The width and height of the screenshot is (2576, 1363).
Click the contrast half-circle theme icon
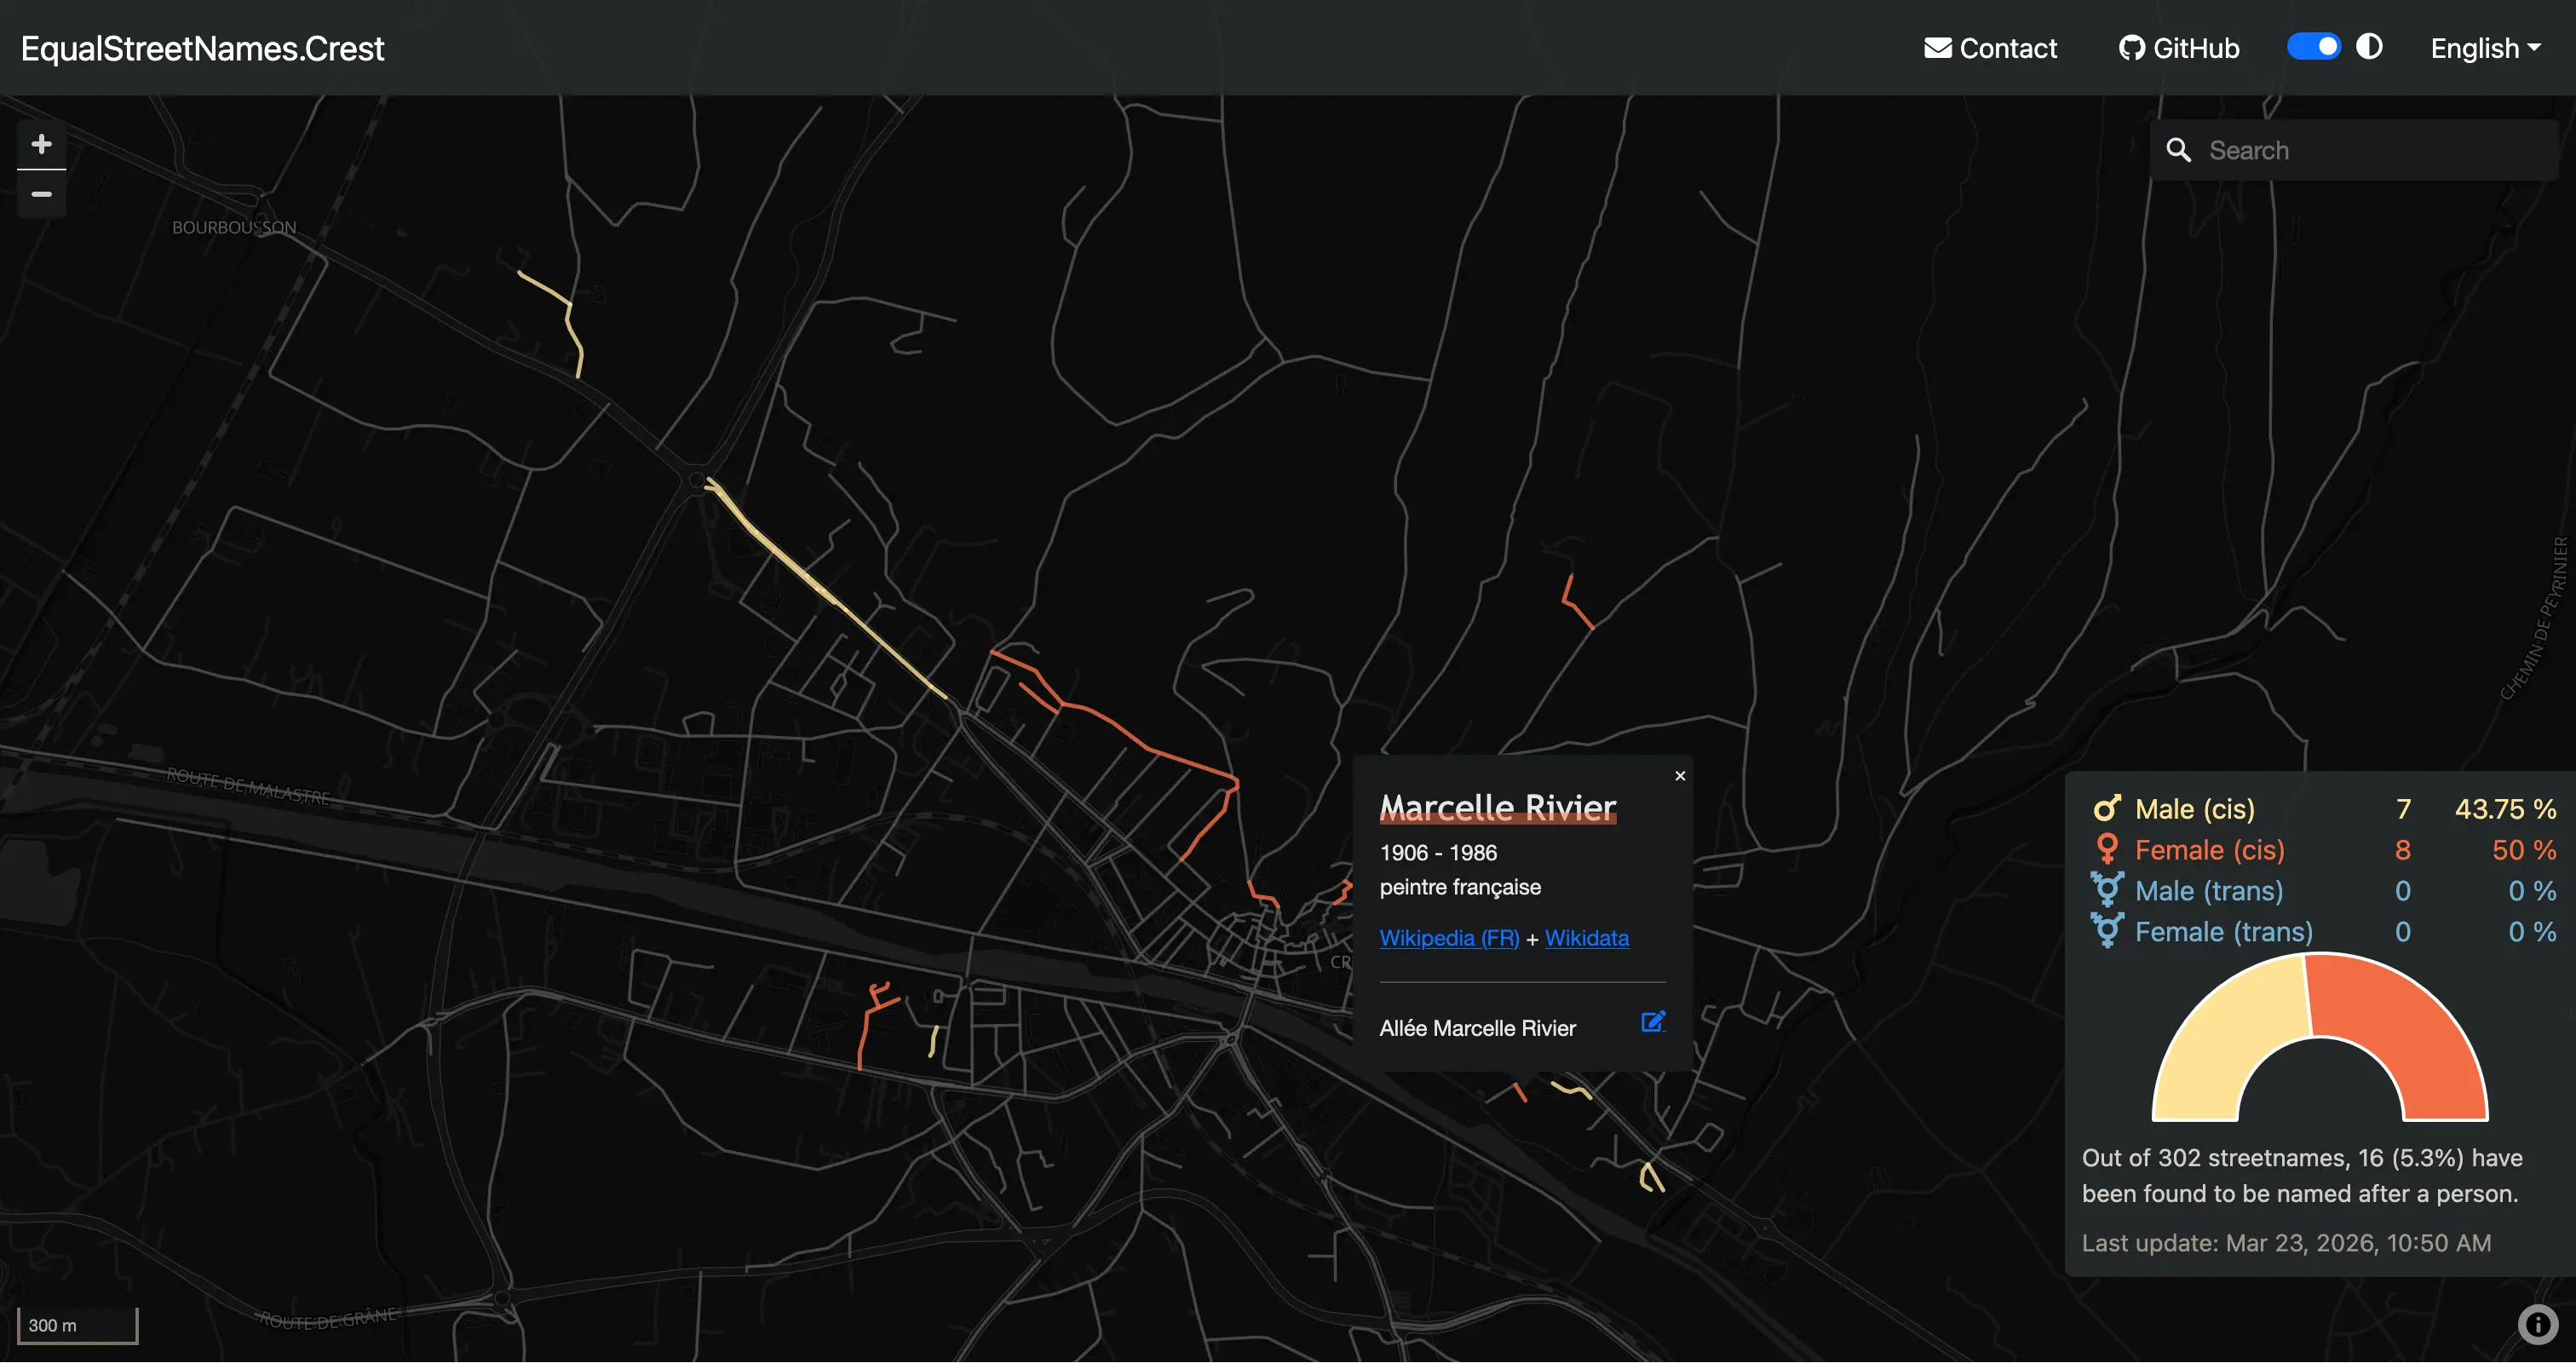point(2368,47)
